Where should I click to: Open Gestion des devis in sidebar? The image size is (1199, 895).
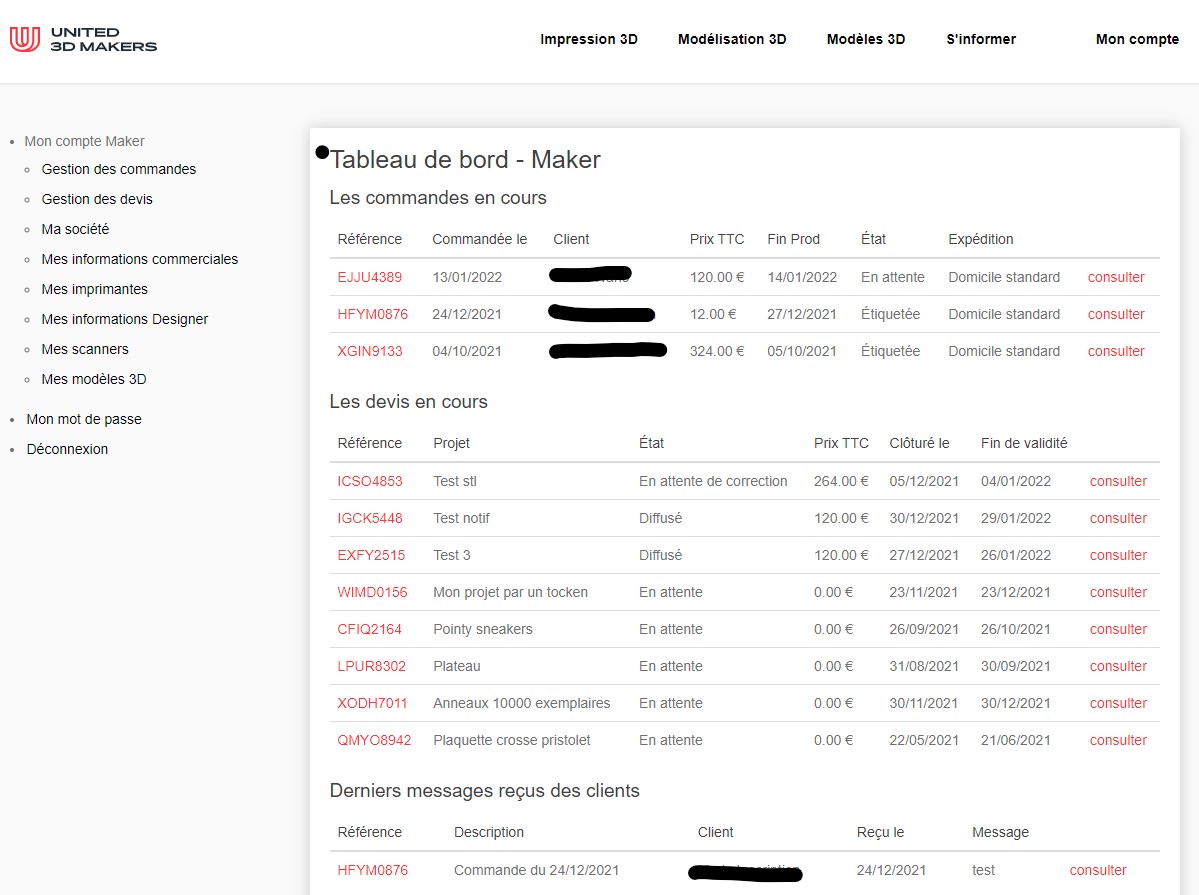coord(97,200)
